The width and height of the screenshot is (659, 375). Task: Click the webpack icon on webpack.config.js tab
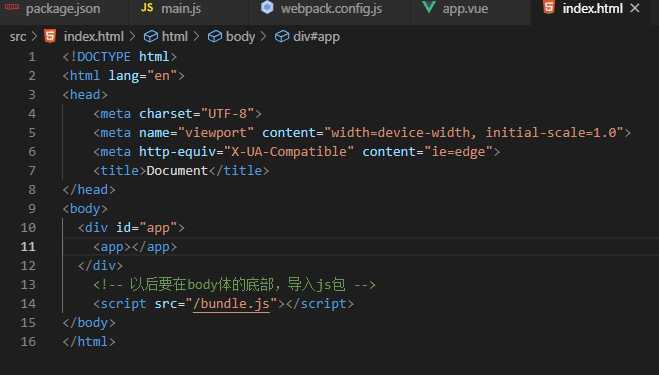tap(267, 7)
